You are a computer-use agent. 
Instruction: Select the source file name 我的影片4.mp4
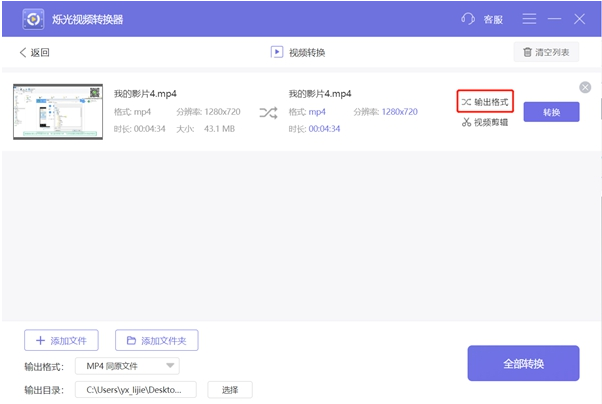coord(145,94)
